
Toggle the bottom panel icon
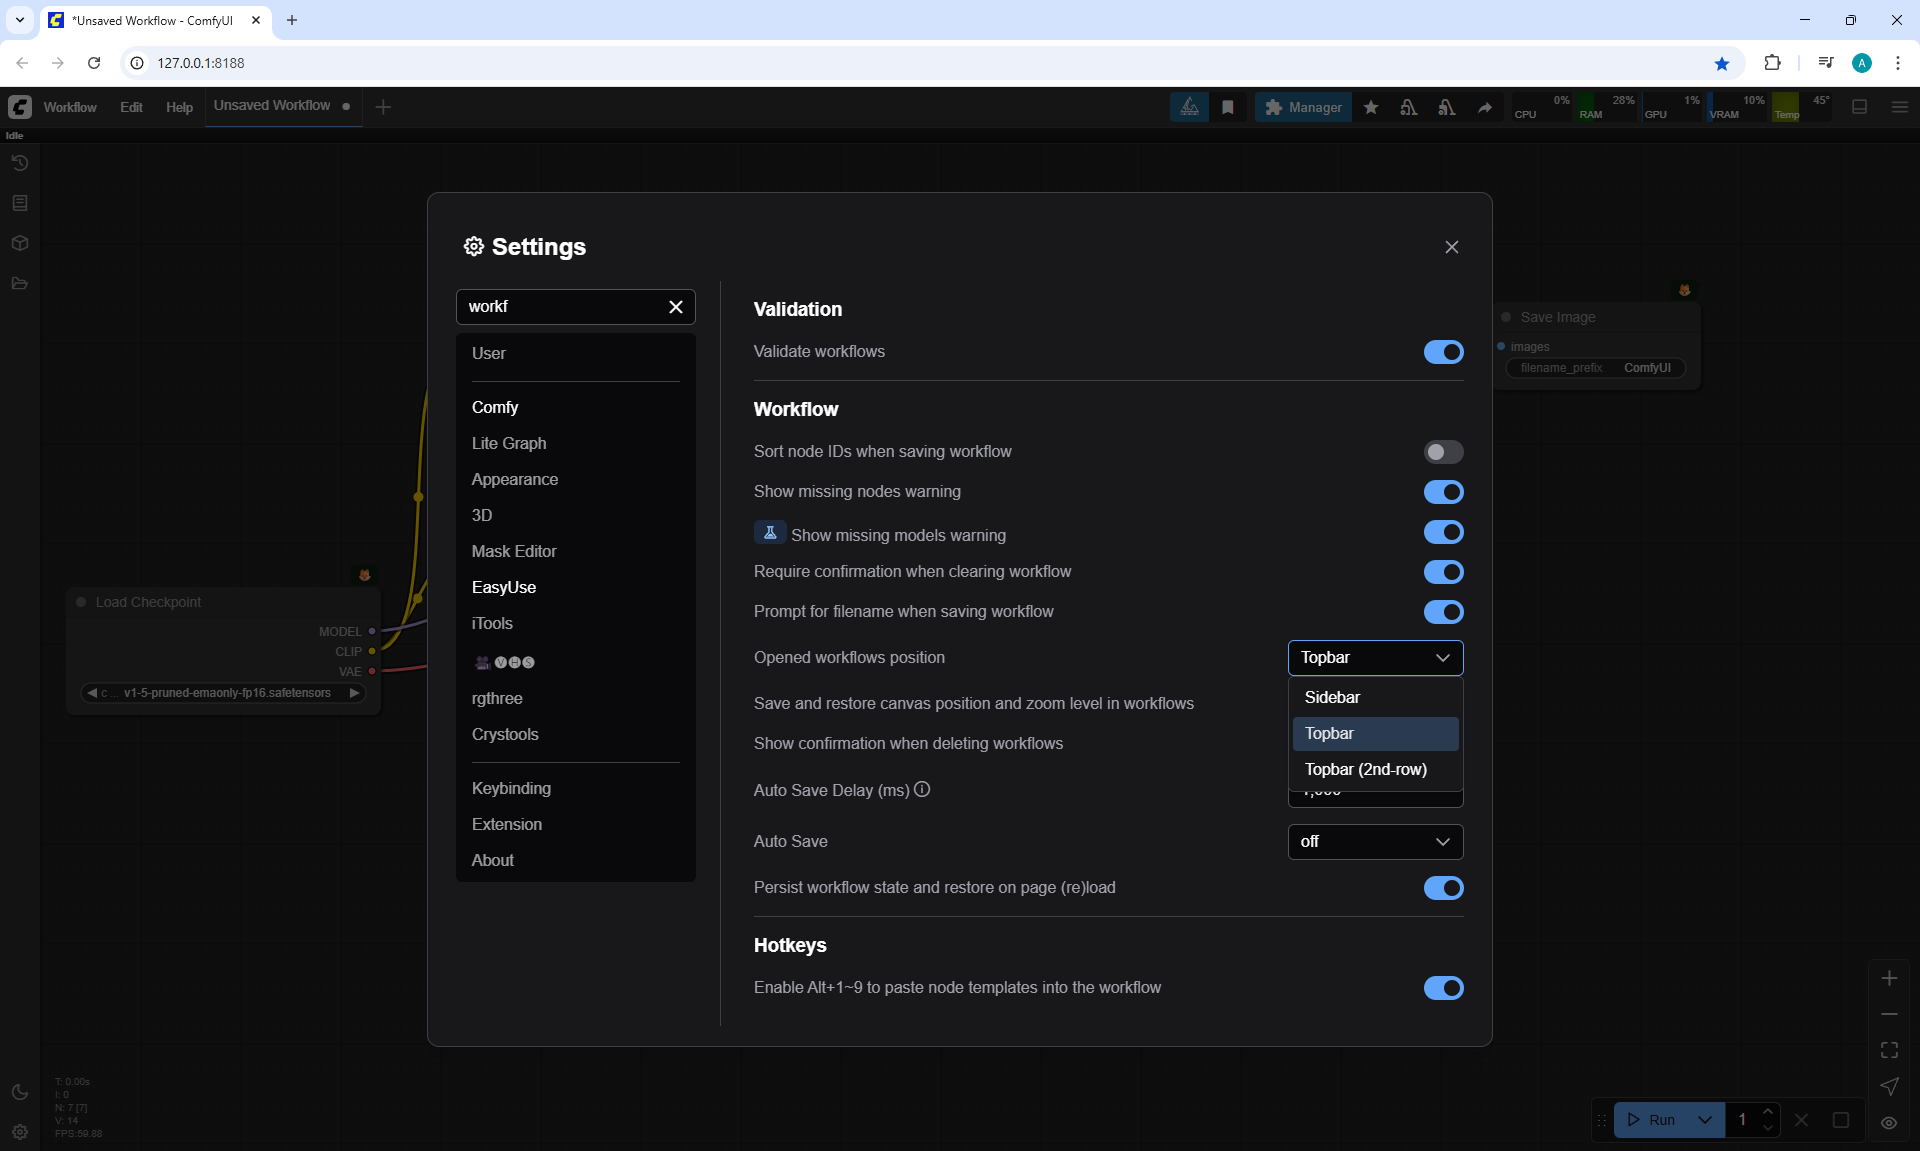point(1859,107)
